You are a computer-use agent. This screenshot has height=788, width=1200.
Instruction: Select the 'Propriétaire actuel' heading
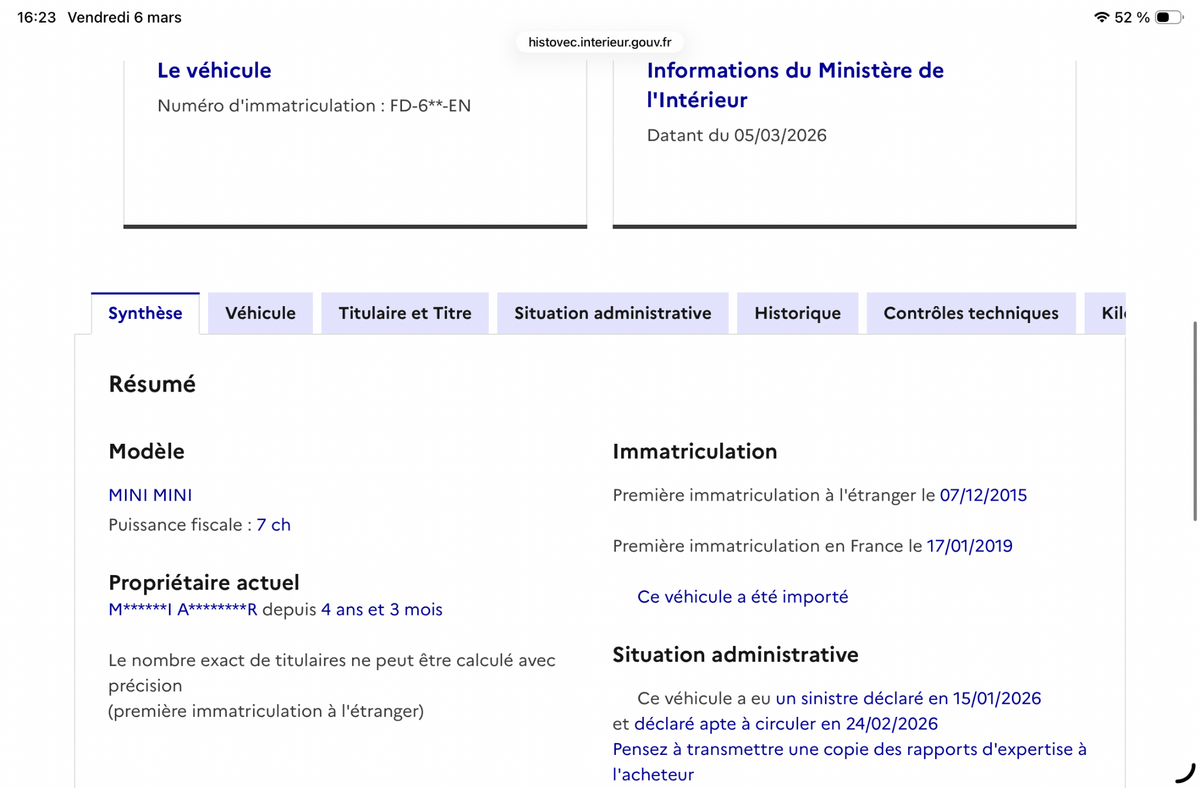pyautogui.click(x=204, y=582)
